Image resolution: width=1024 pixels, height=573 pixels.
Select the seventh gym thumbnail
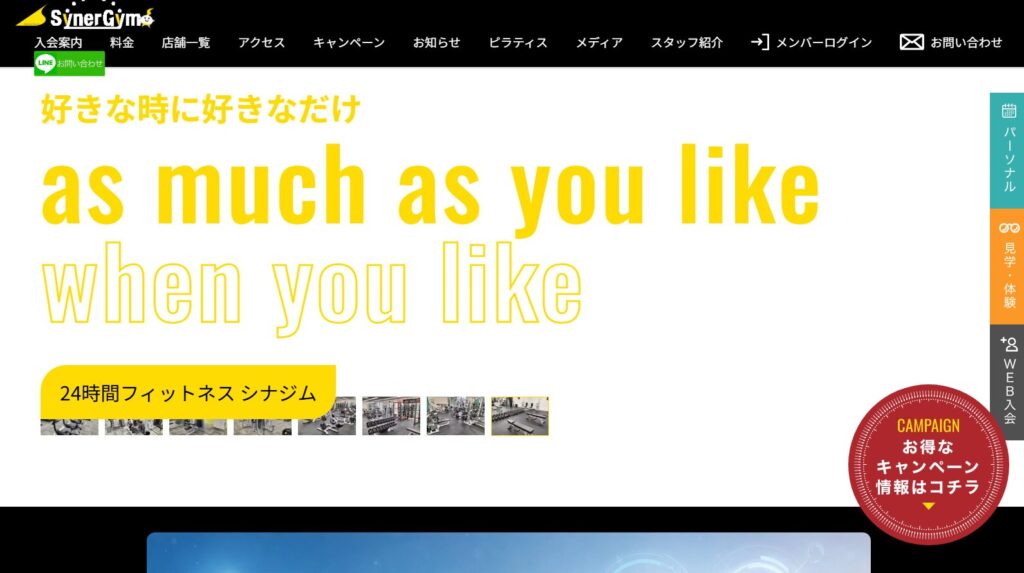pos(456,416)
